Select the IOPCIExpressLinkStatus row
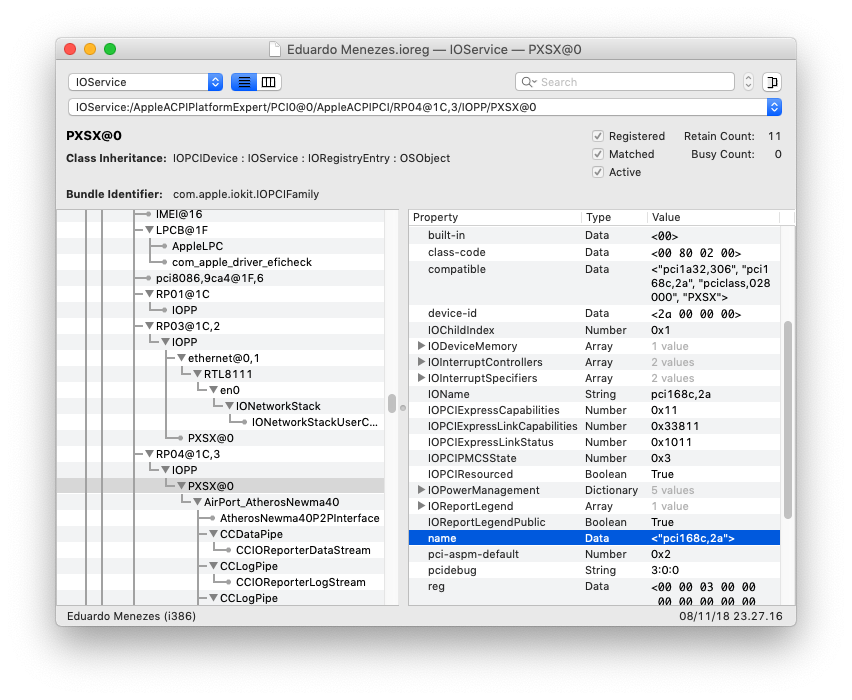This screenshot has width=852, height=700. [594, 442]
